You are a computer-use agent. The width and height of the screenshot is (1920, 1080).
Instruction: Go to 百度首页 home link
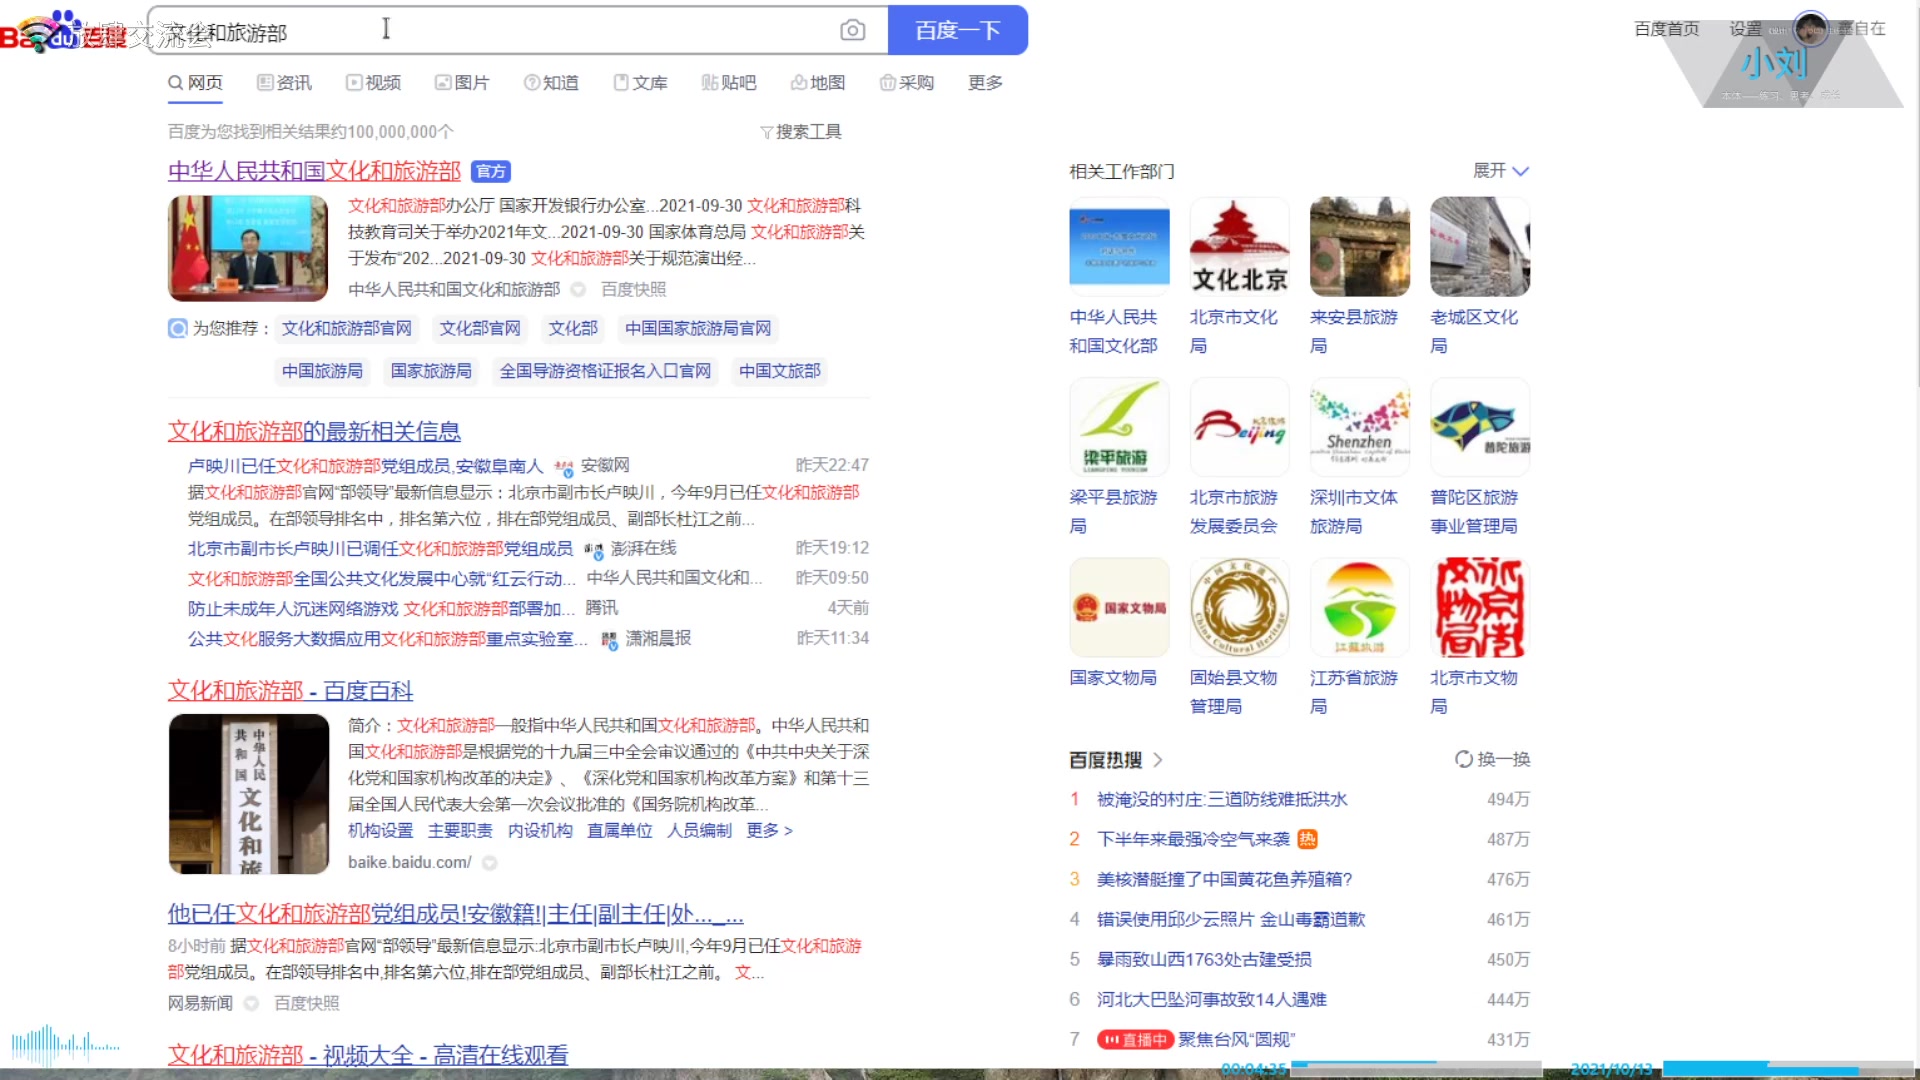pyautogui.click(x=1666, y=29)
